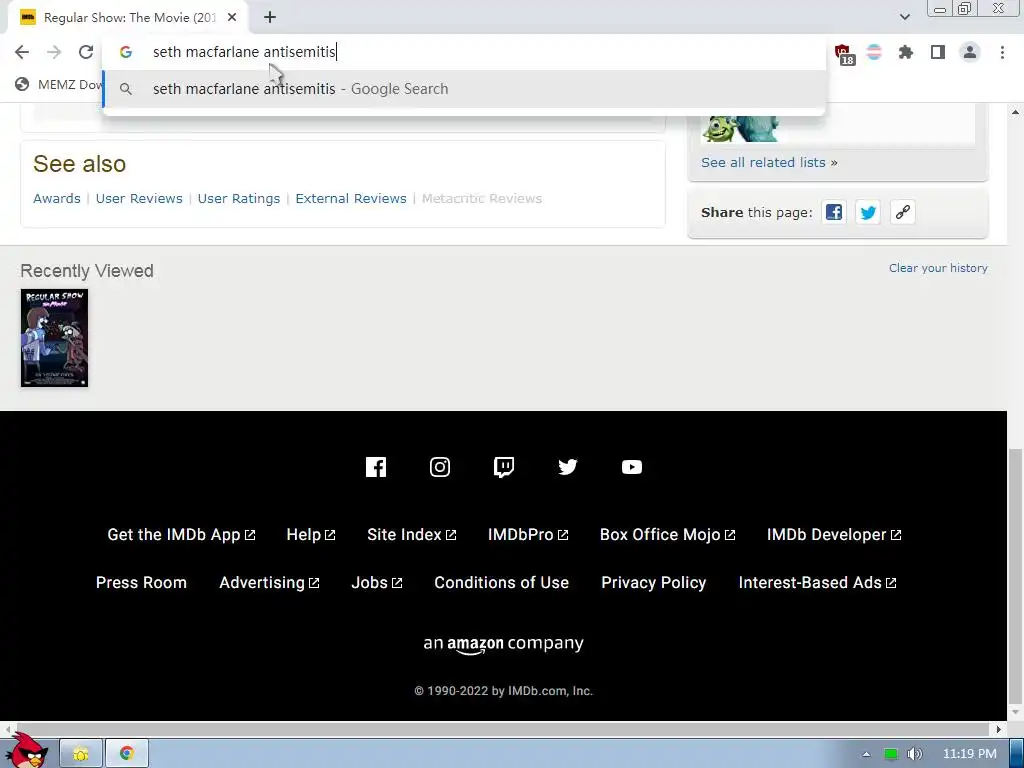Click the Chrome taskbar icon

coord(127,754)
